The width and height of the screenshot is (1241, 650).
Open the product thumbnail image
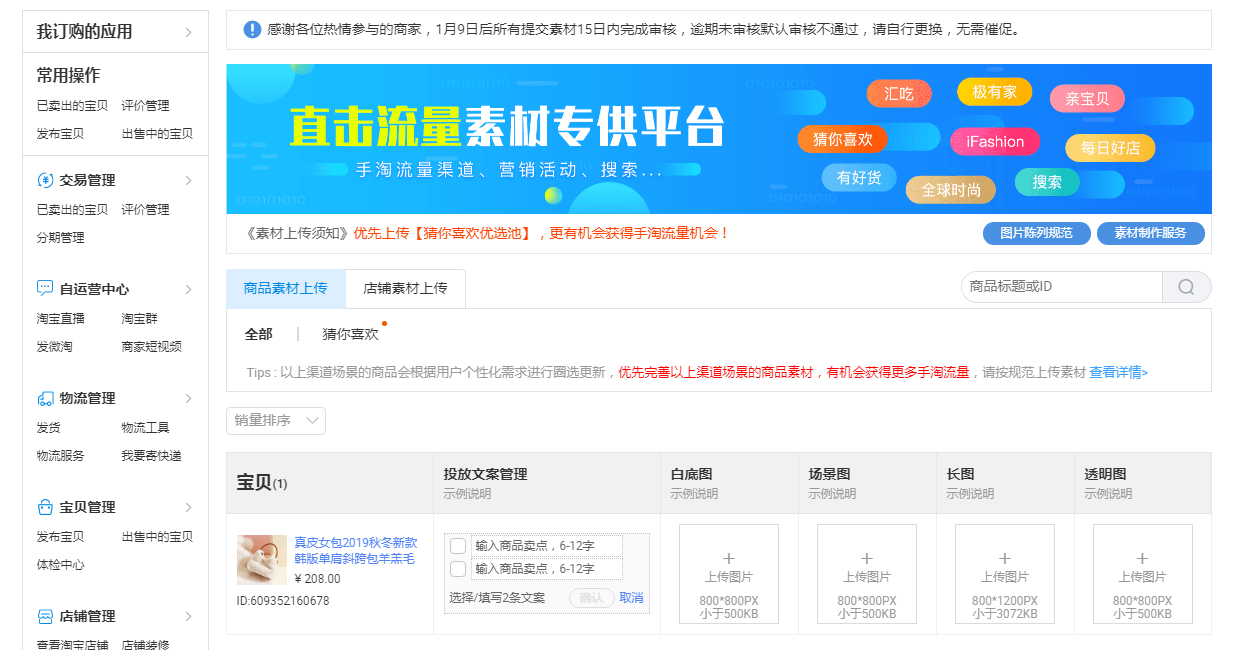262,560
